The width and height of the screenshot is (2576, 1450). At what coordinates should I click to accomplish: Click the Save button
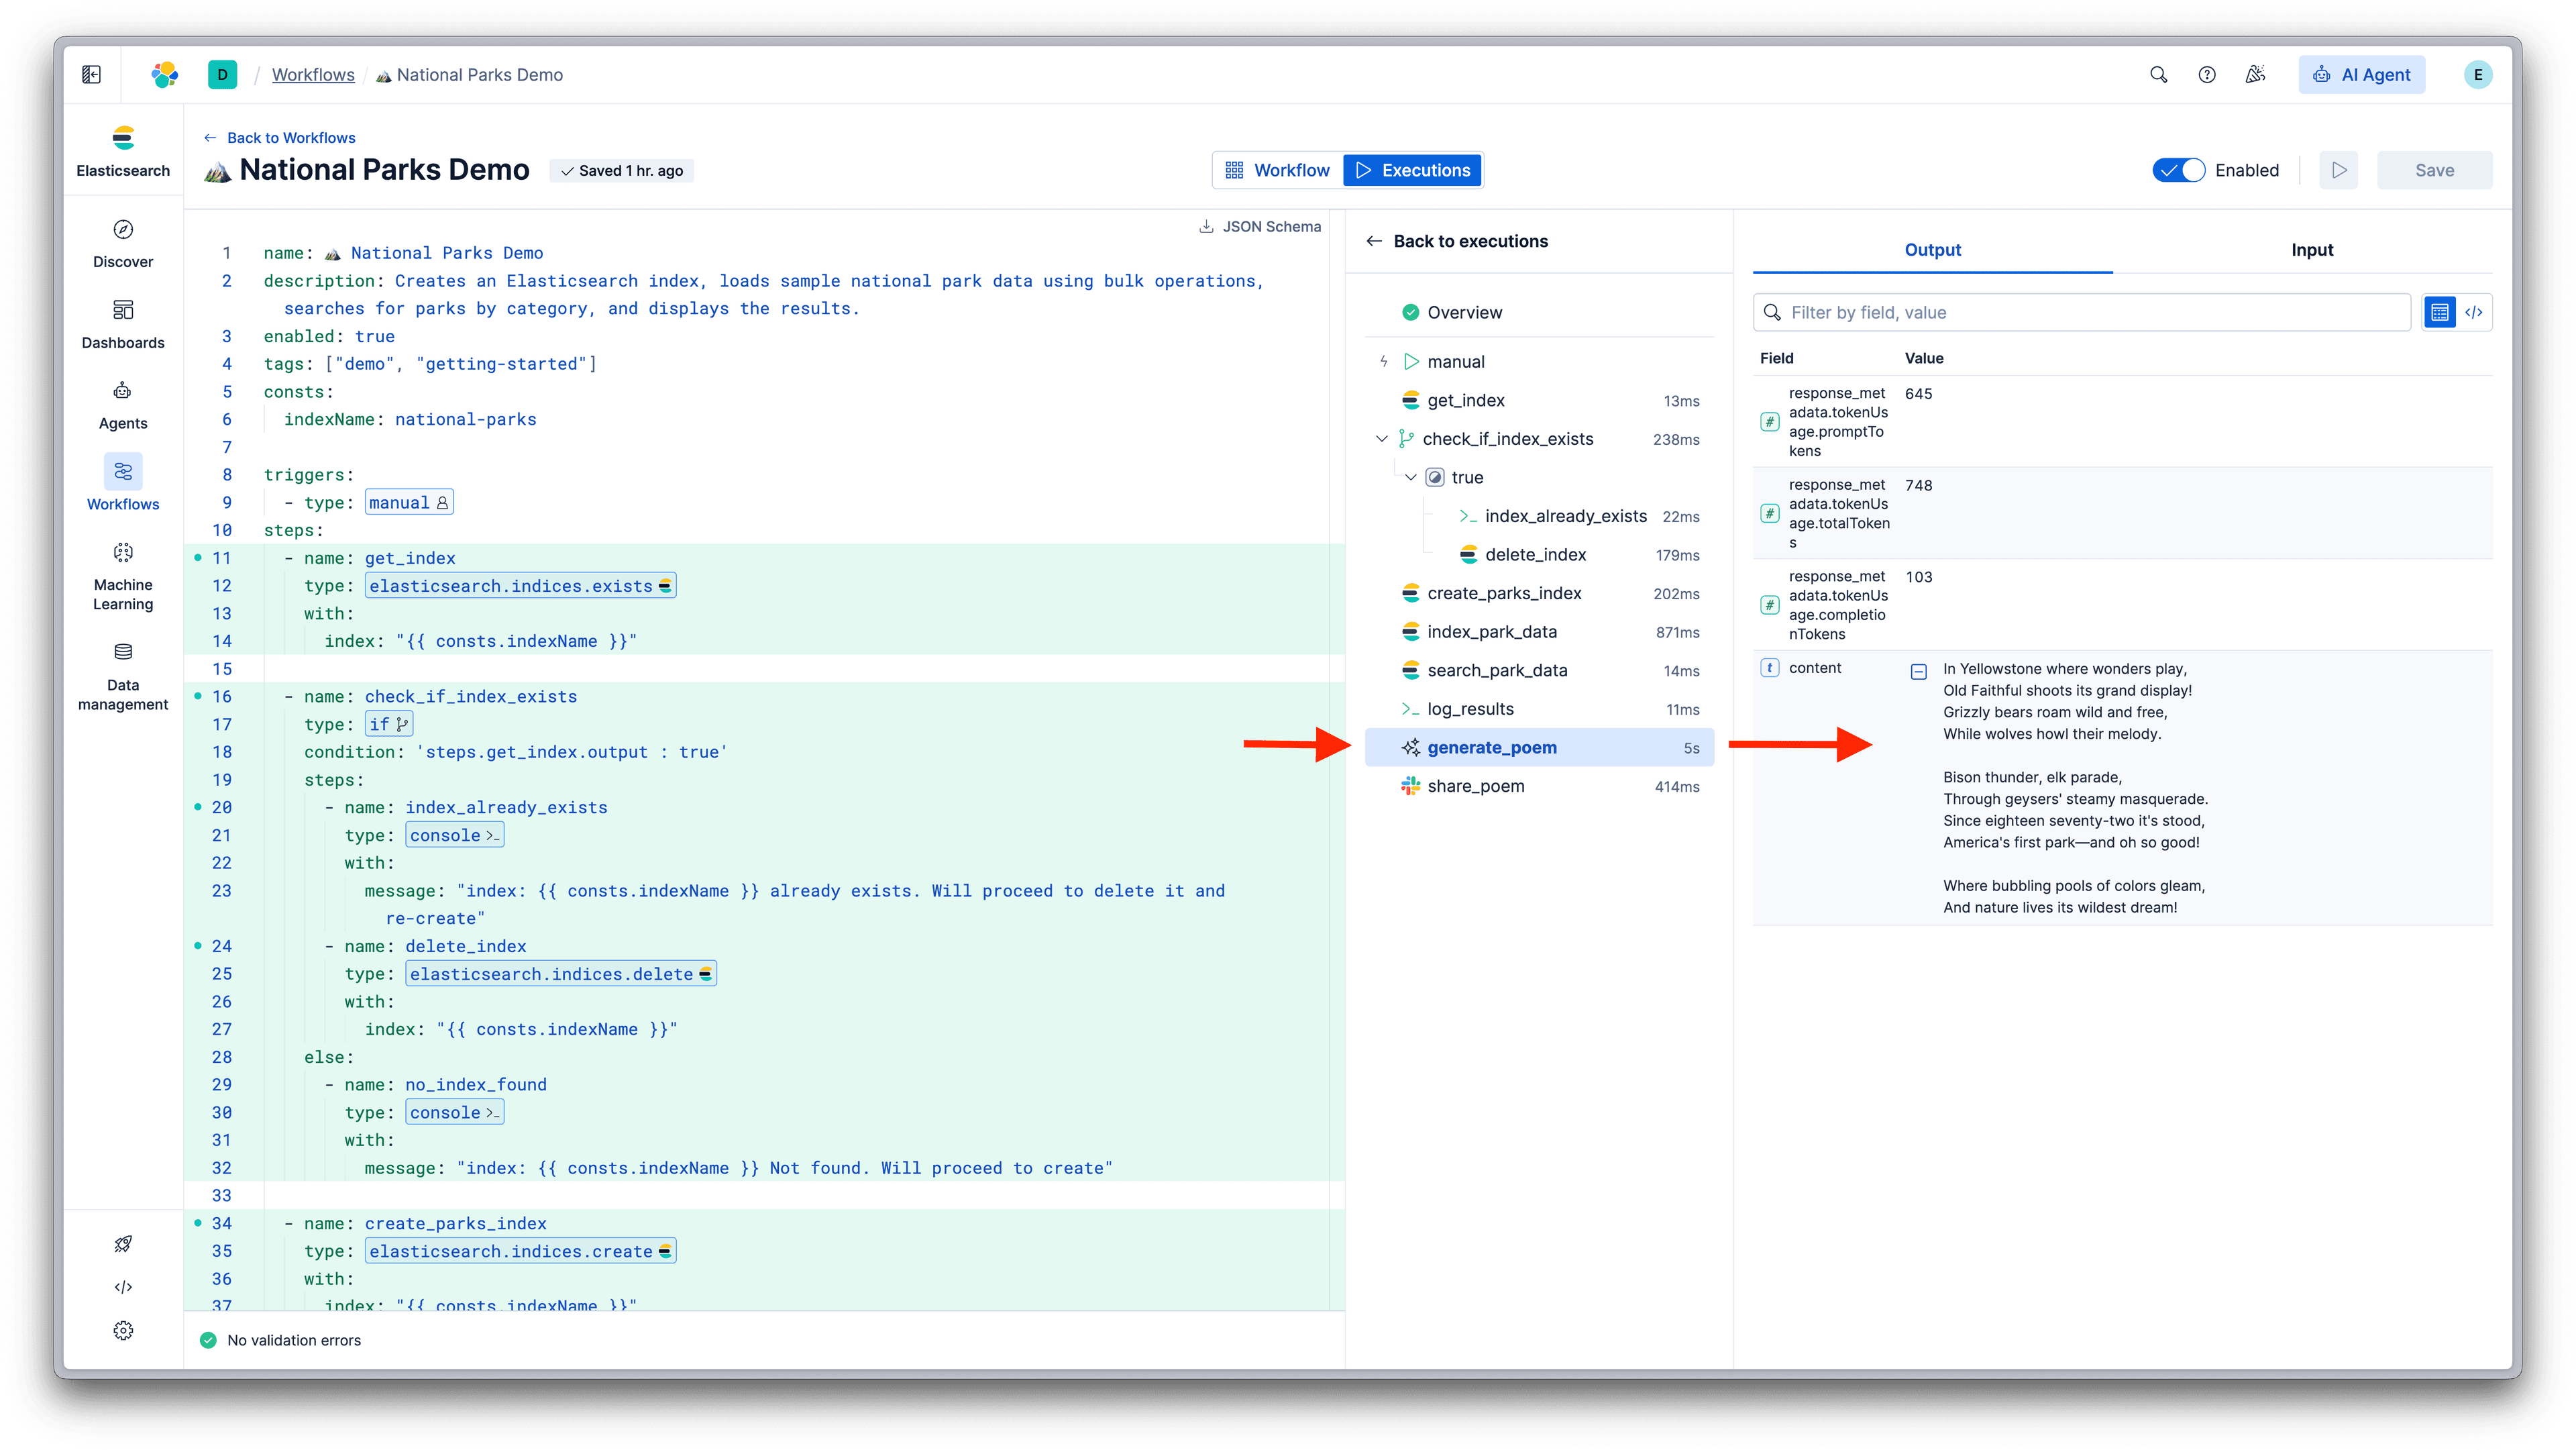tap(2435, 169)
